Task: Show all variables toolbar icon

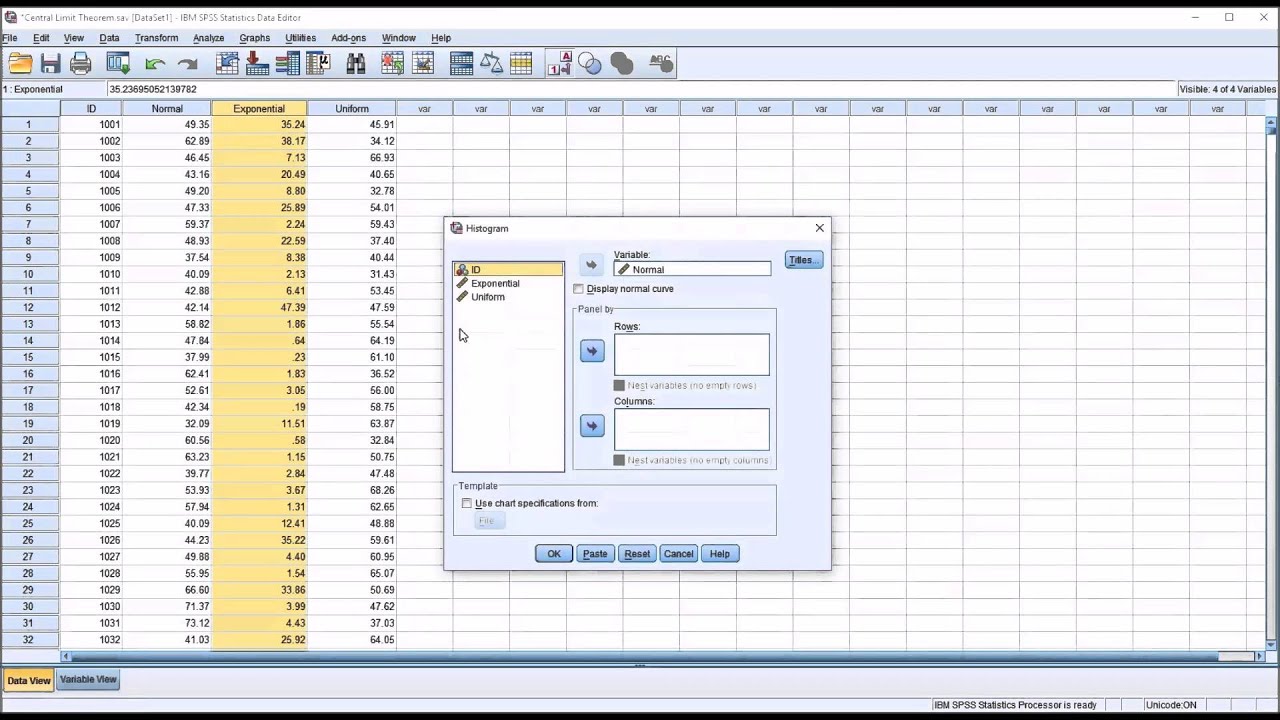Action: coord(622,64)
